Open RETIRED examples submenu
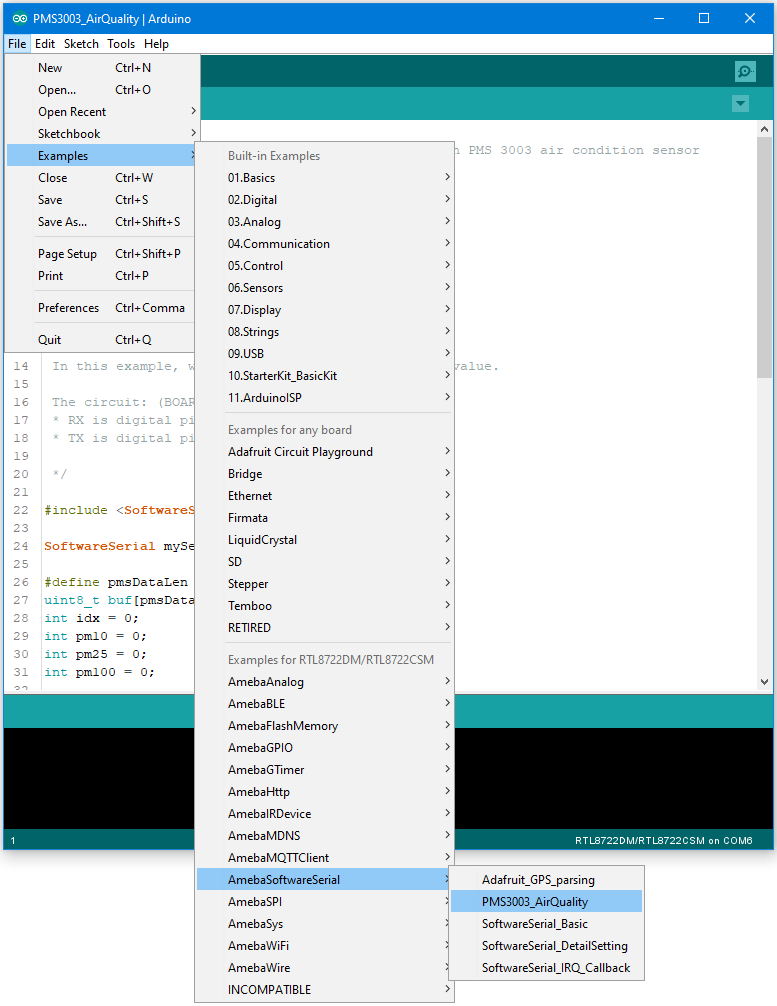This screenshot has width=777, height=1006. [324, 627]
